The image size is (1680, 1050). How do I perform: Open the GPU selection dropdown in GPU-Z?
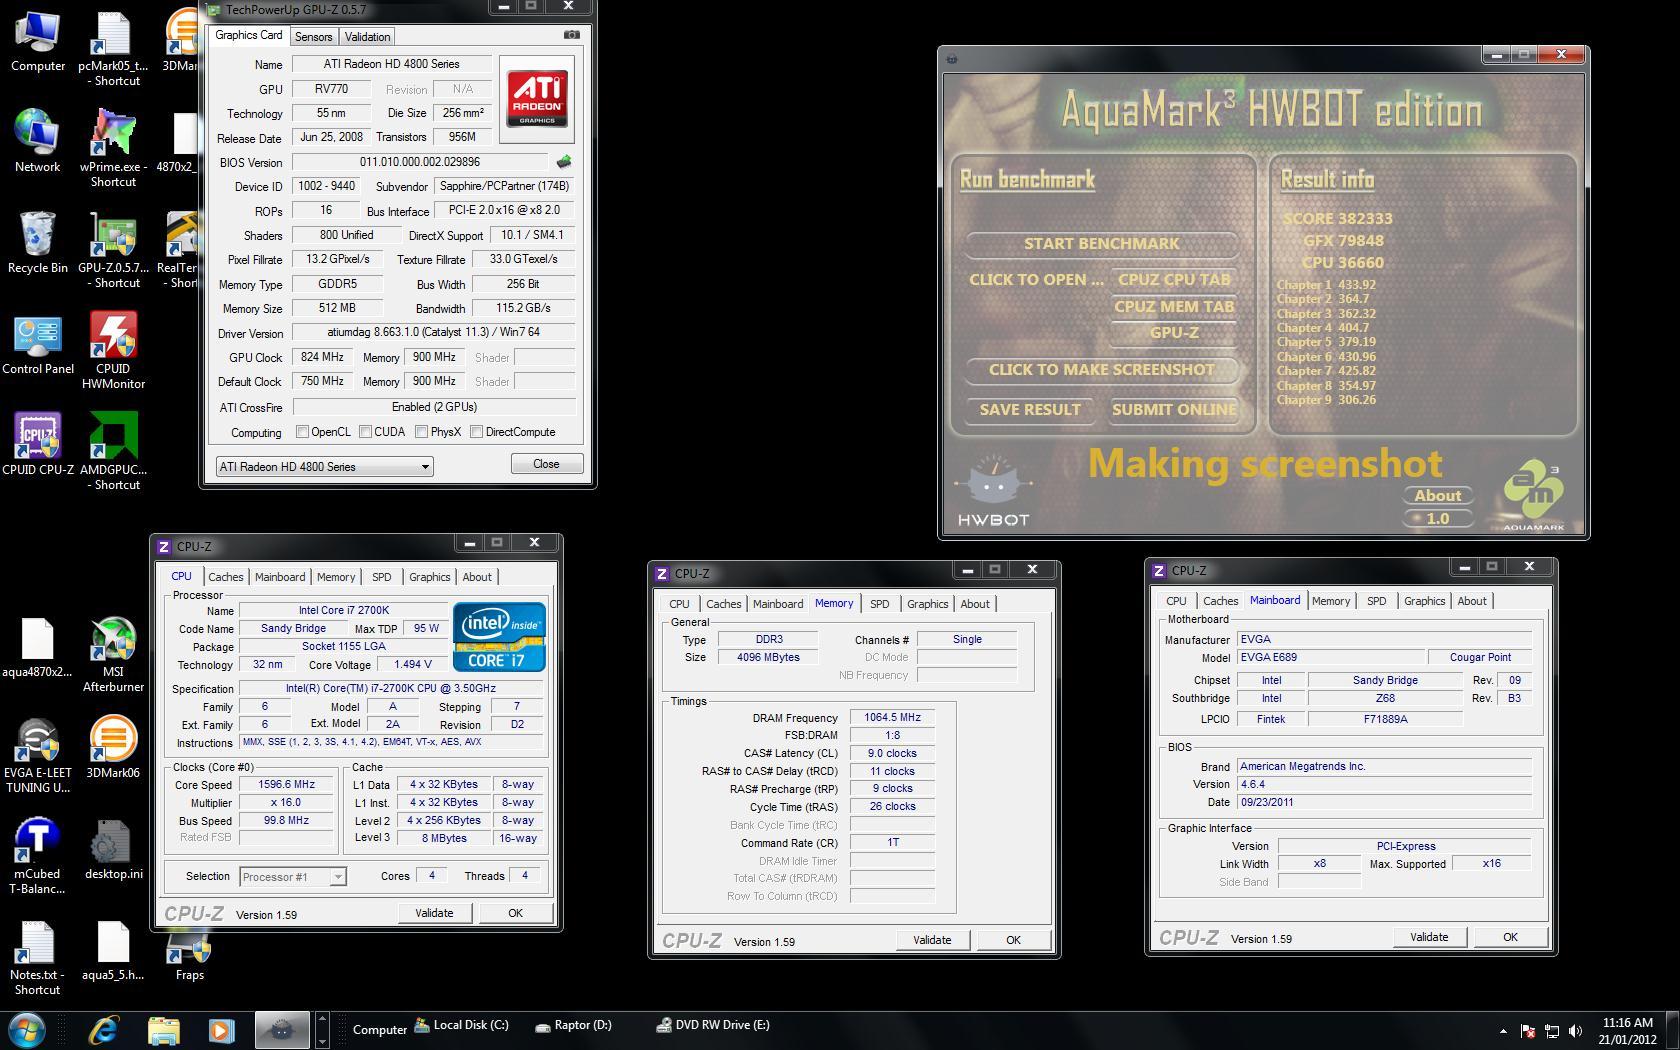(324, 467)
